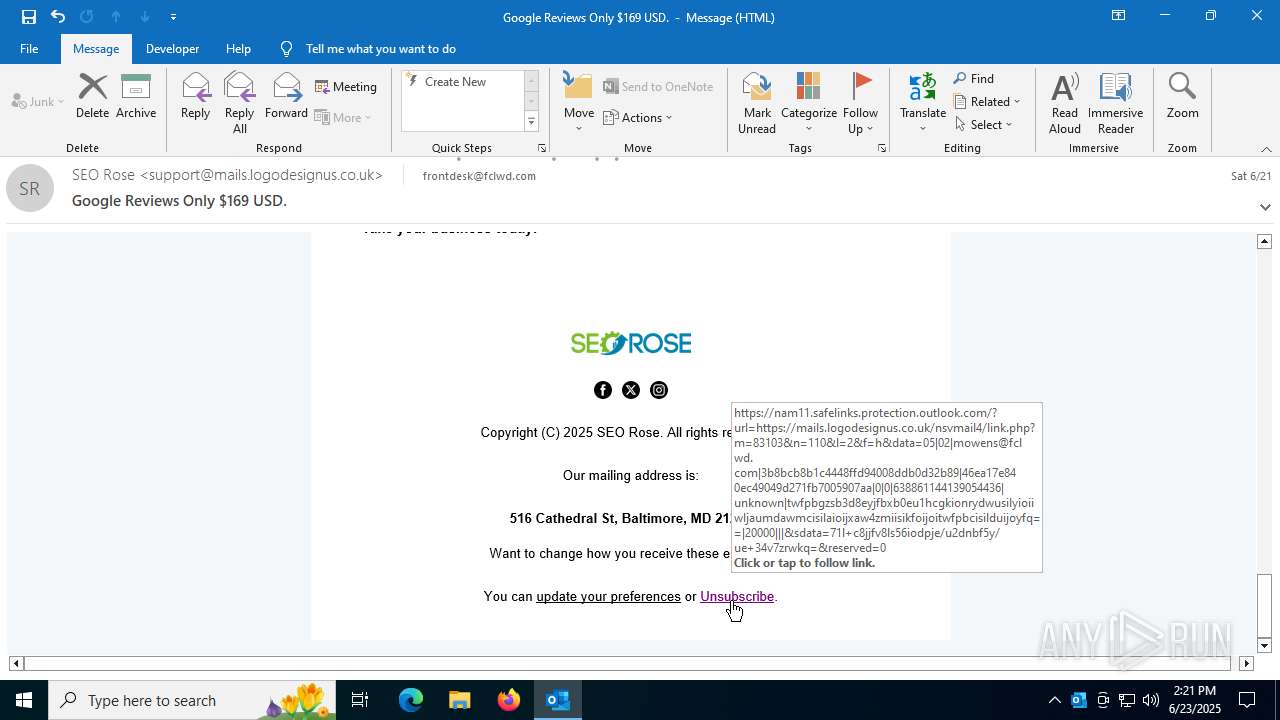The height and width of the screenshot is (720, 1280).
Task: Switch to the Developer tab
Action: pyautogui.click(x=172, y=48)
